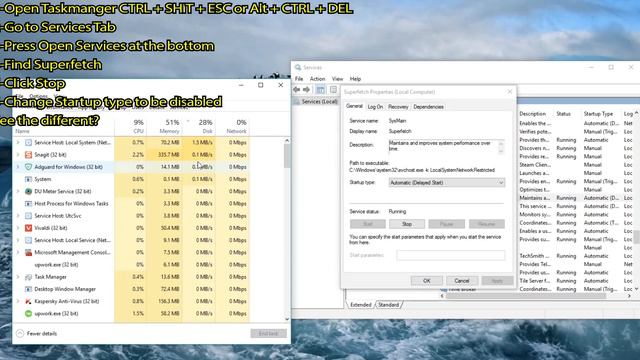Viewport: 640px width, 360px height.
Task: Sort processes by Network column
Action: [233, 127]
